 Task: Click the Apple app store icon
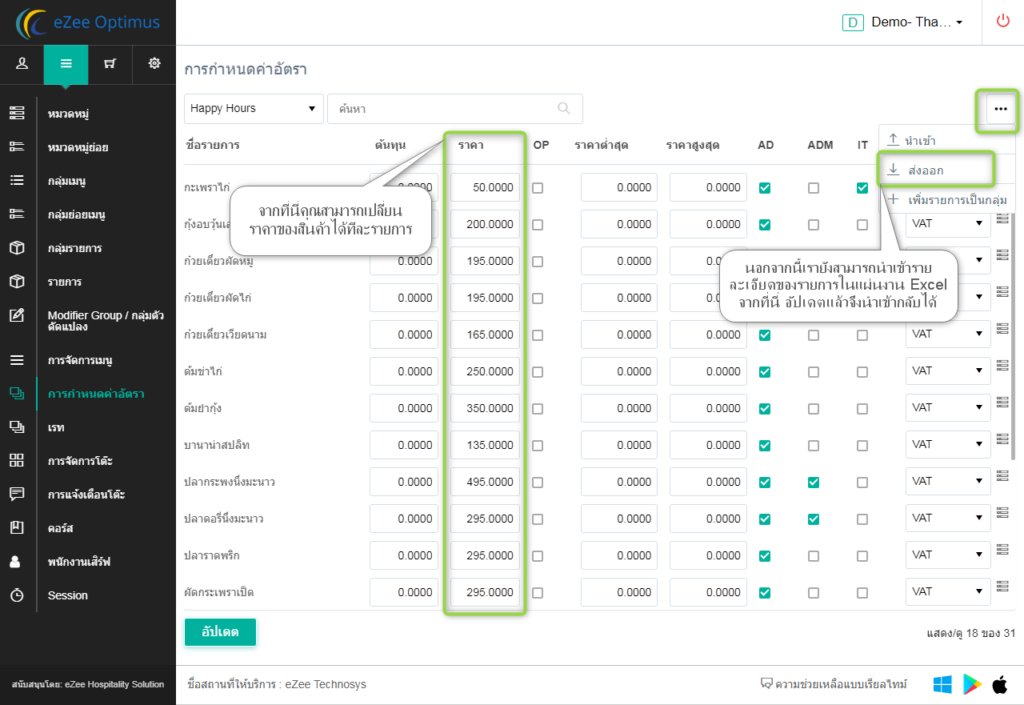pos(1000,684)
